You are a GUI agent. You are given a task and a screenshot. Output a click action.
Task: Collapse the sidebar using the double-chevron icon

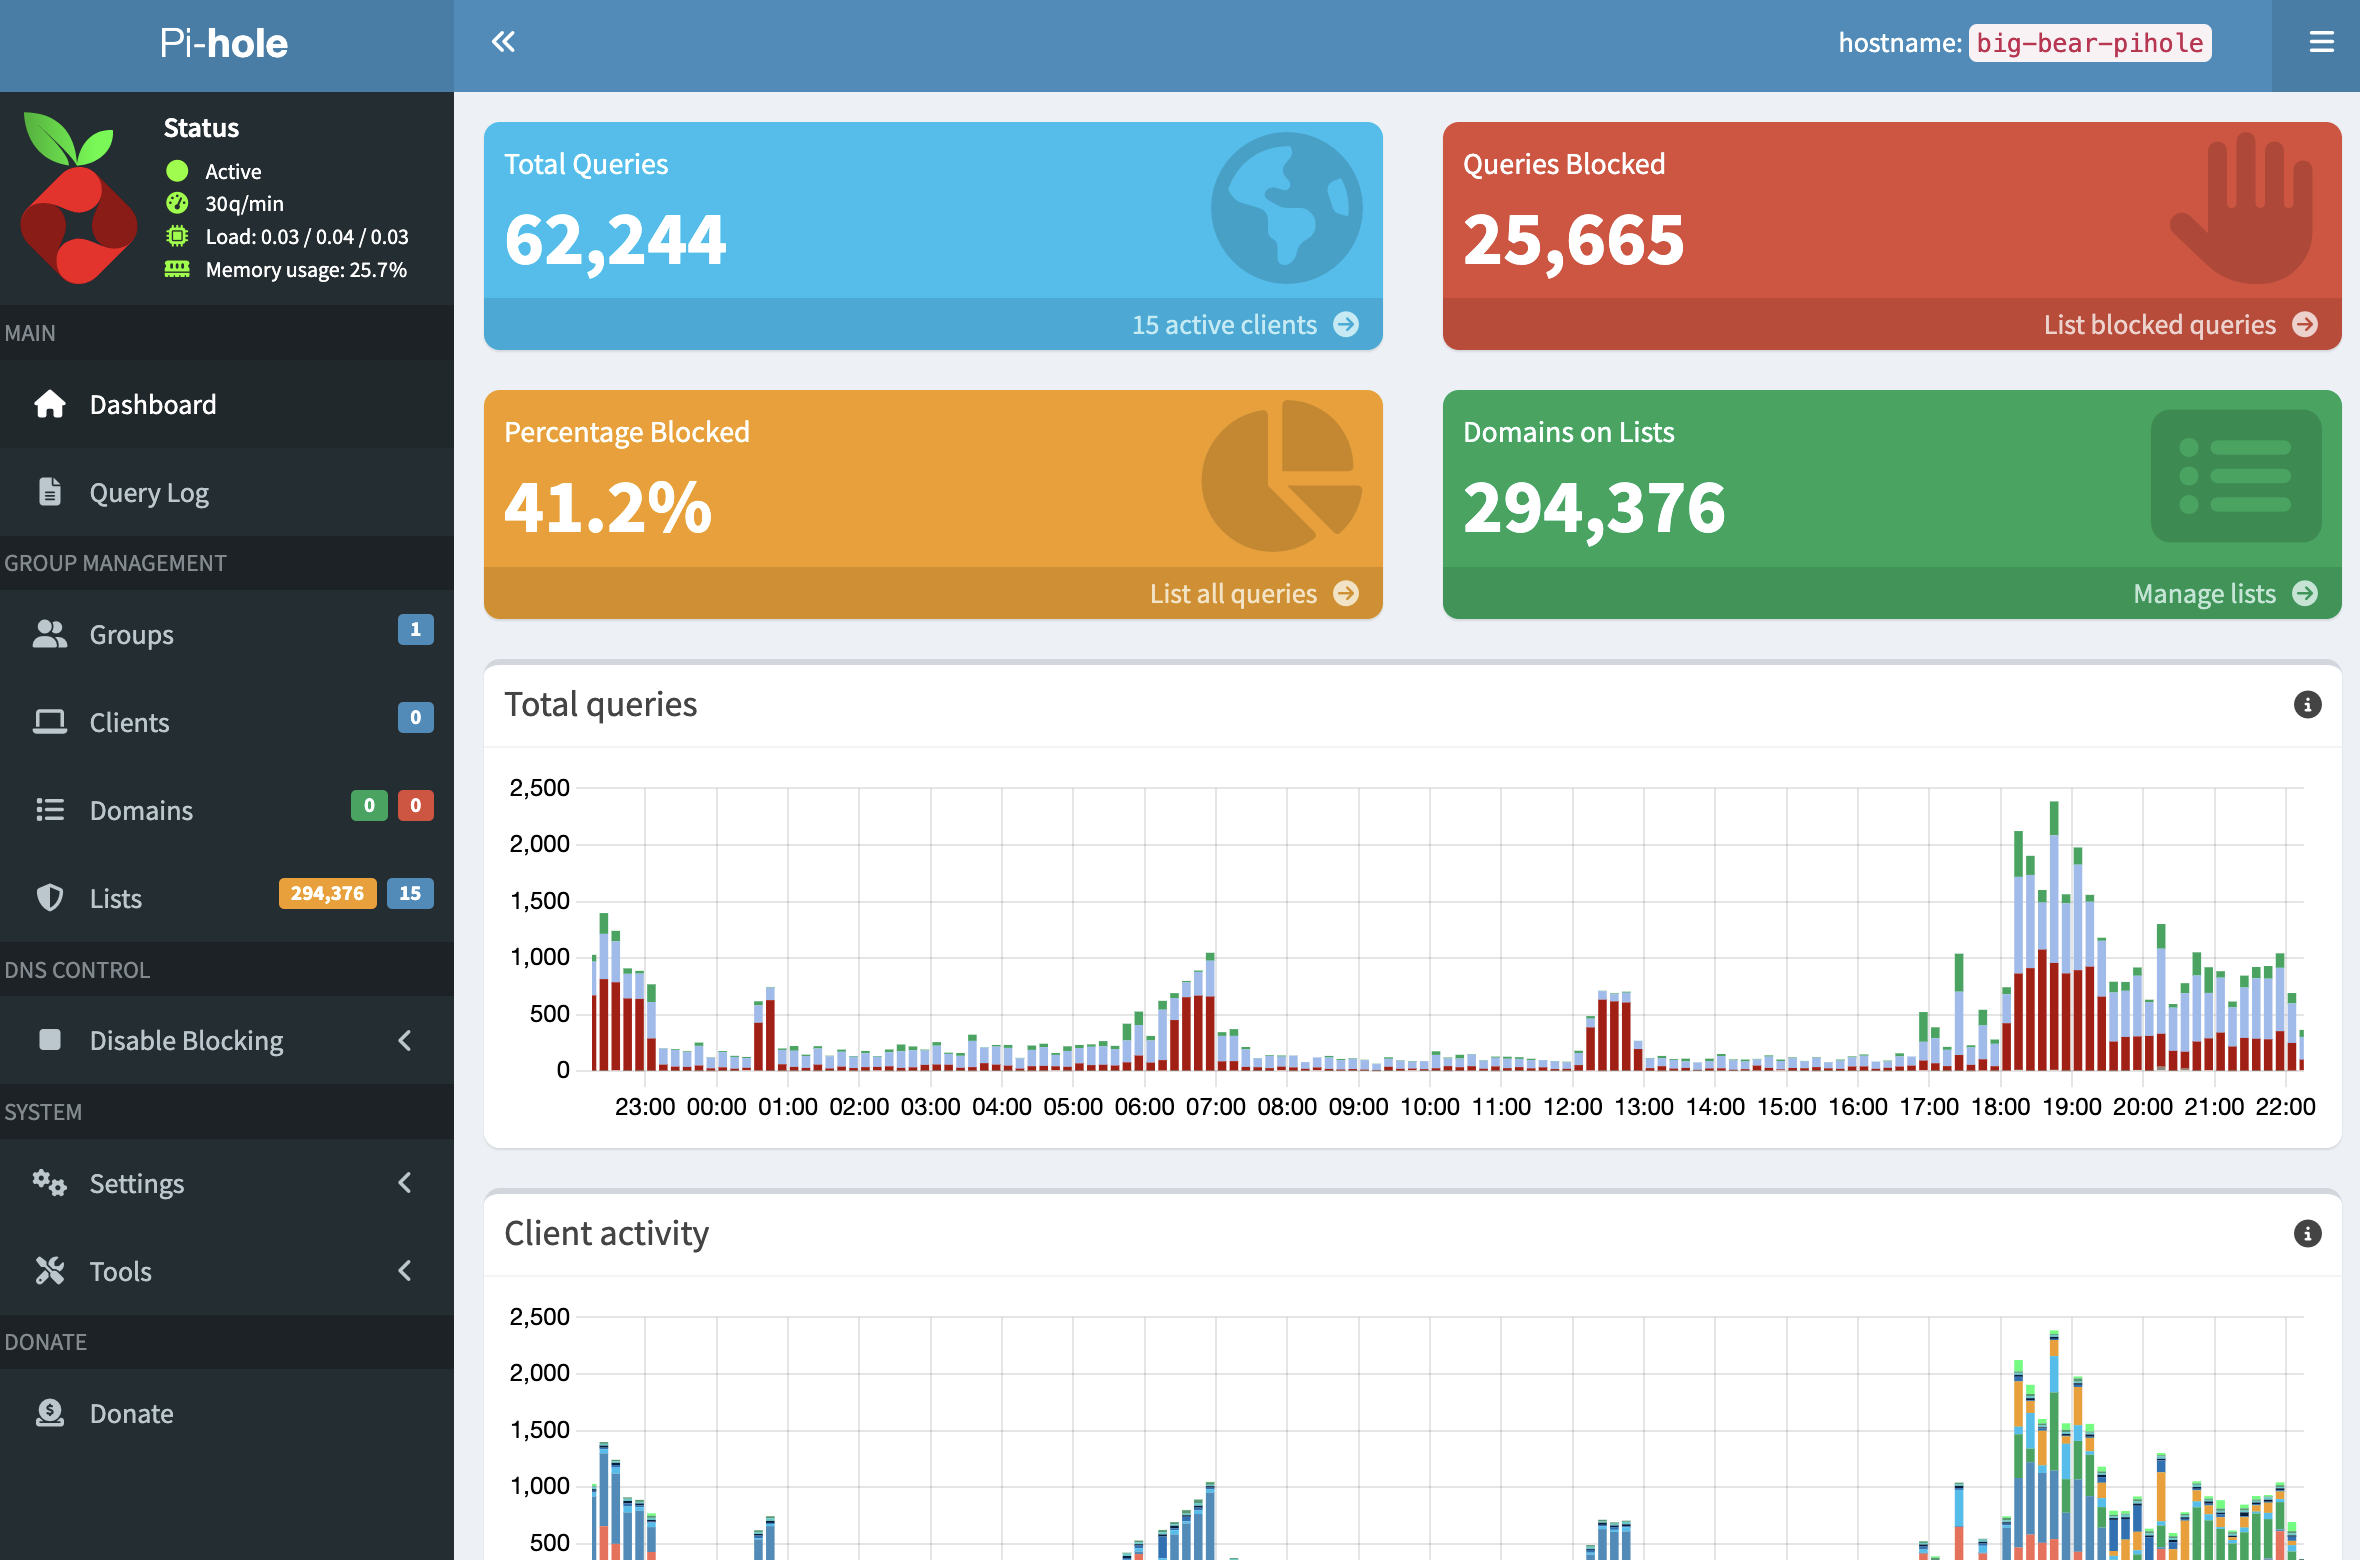point(503,42)
